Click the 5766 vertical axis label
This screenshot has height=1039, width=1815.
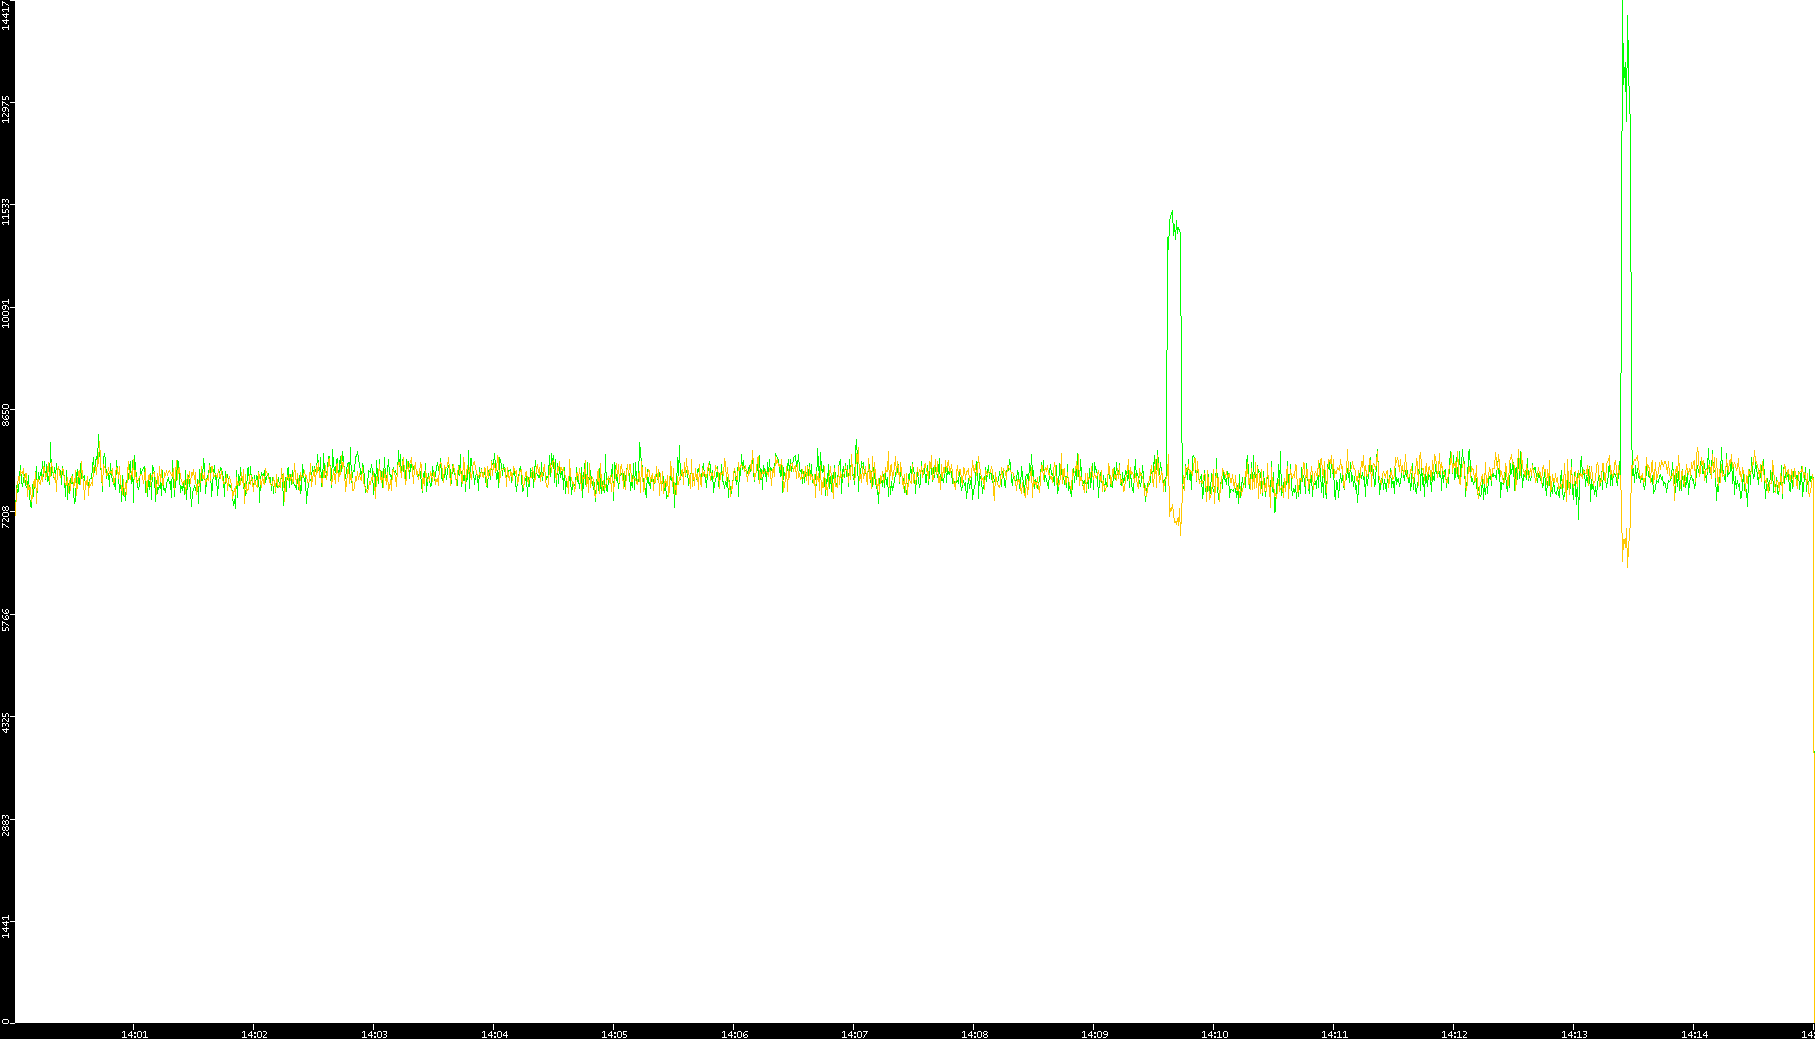[x=6, y=620]
